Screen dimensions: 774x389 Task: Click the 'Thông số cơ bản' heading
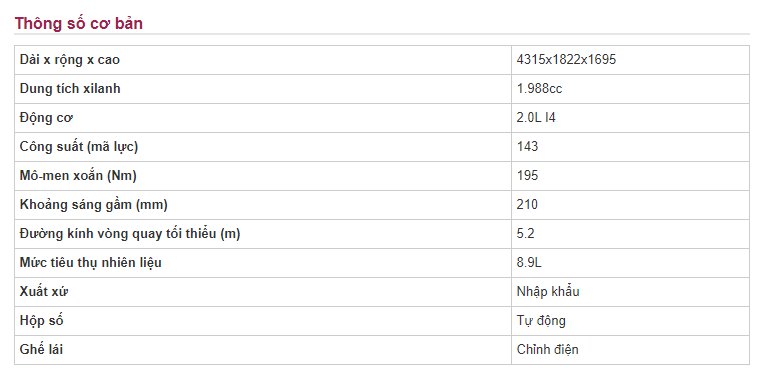(78, 23)
